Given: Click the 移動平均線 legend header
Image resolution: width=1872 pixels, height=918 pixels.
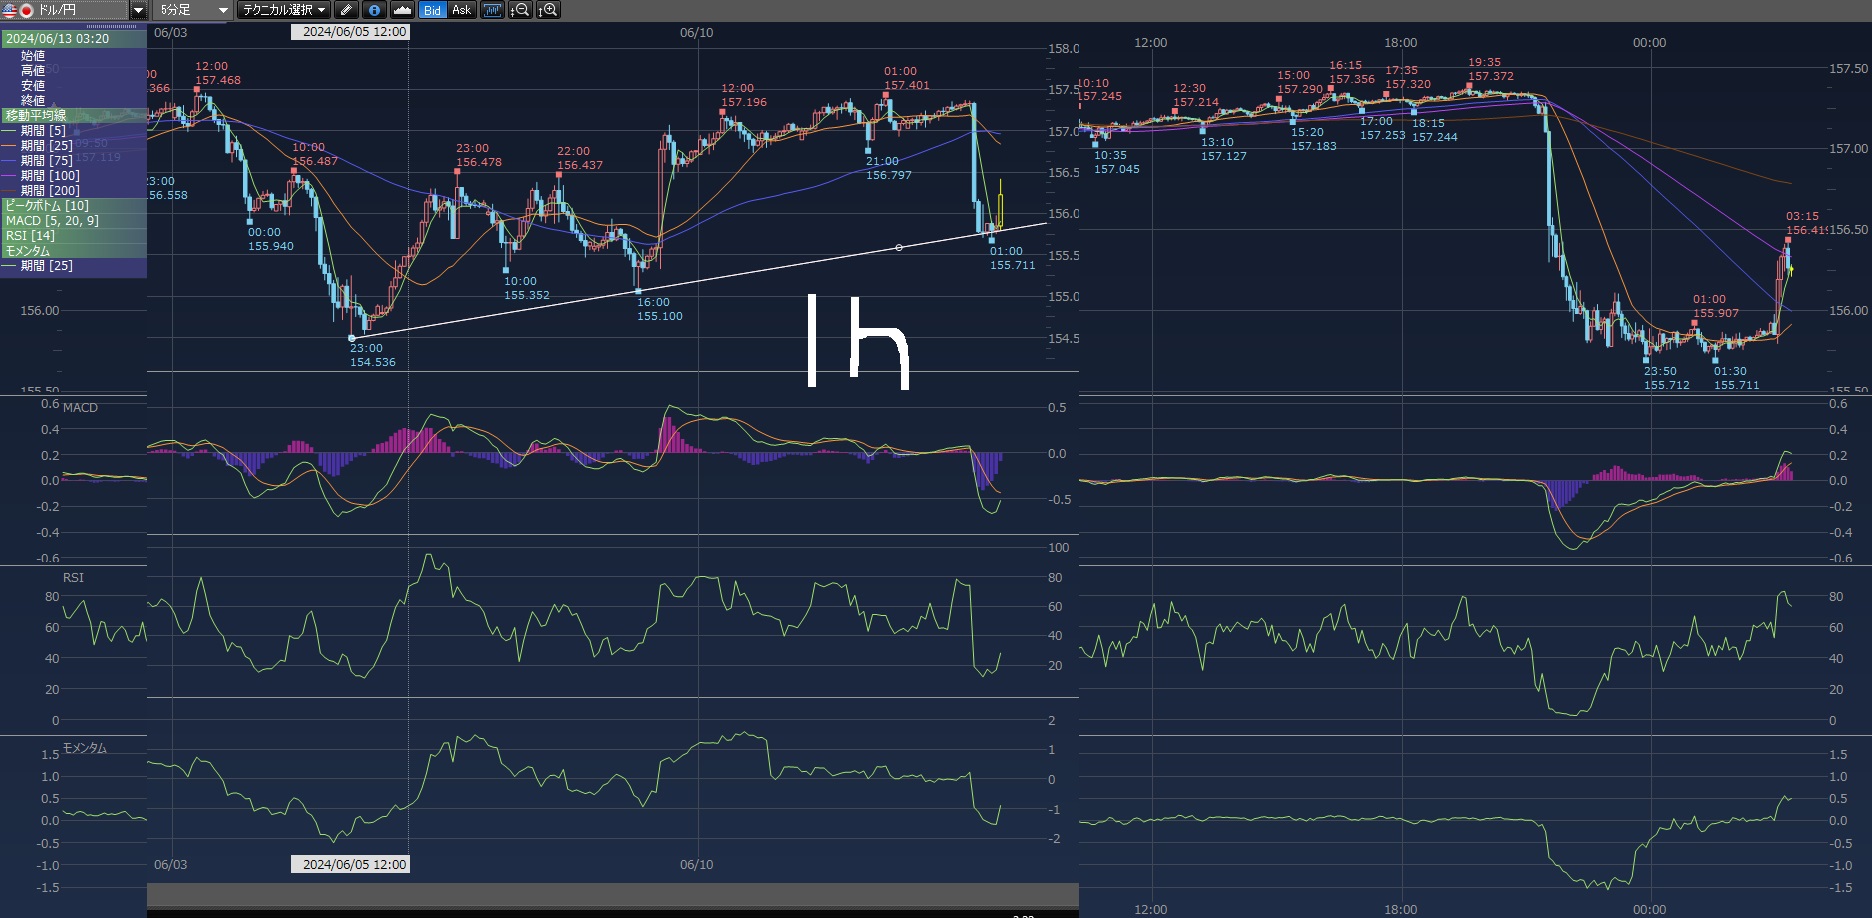Looking at the screenshot, I should 36,116.
